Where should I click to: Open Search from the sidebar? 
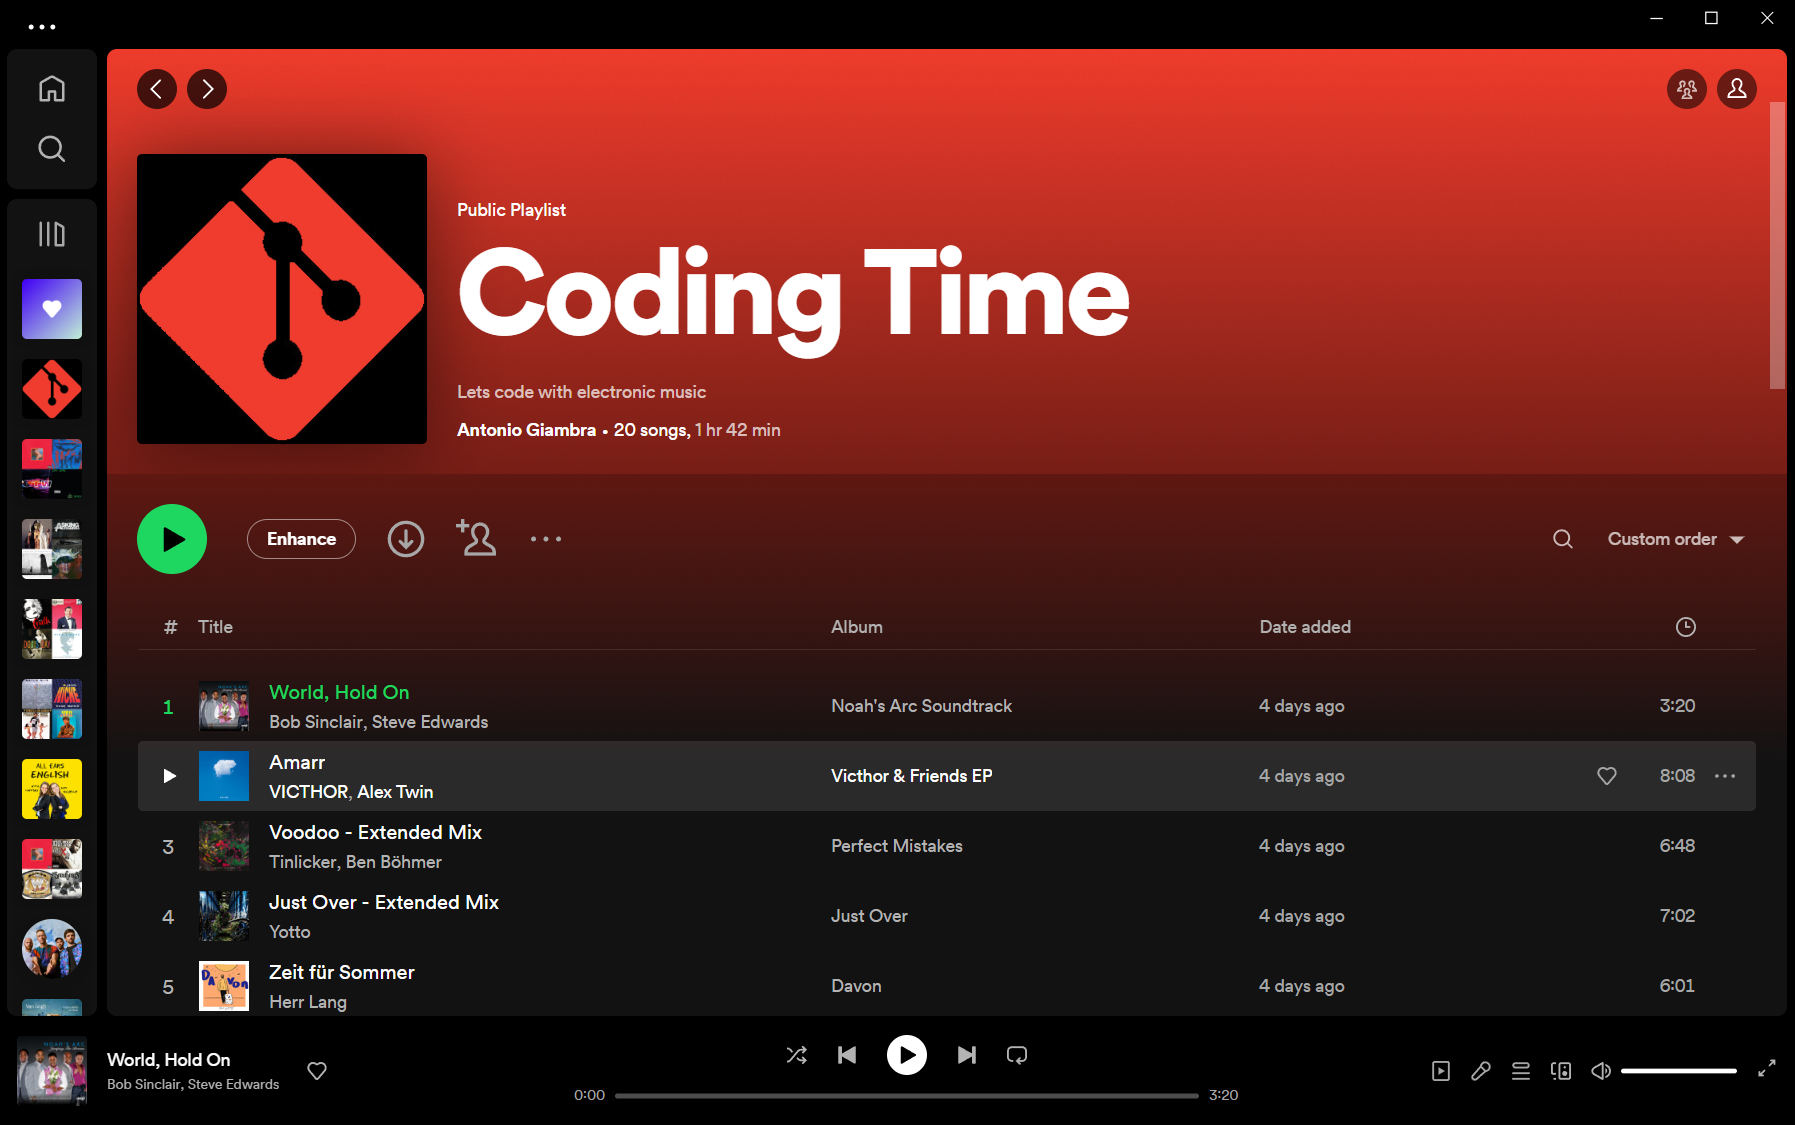[52, 149]
